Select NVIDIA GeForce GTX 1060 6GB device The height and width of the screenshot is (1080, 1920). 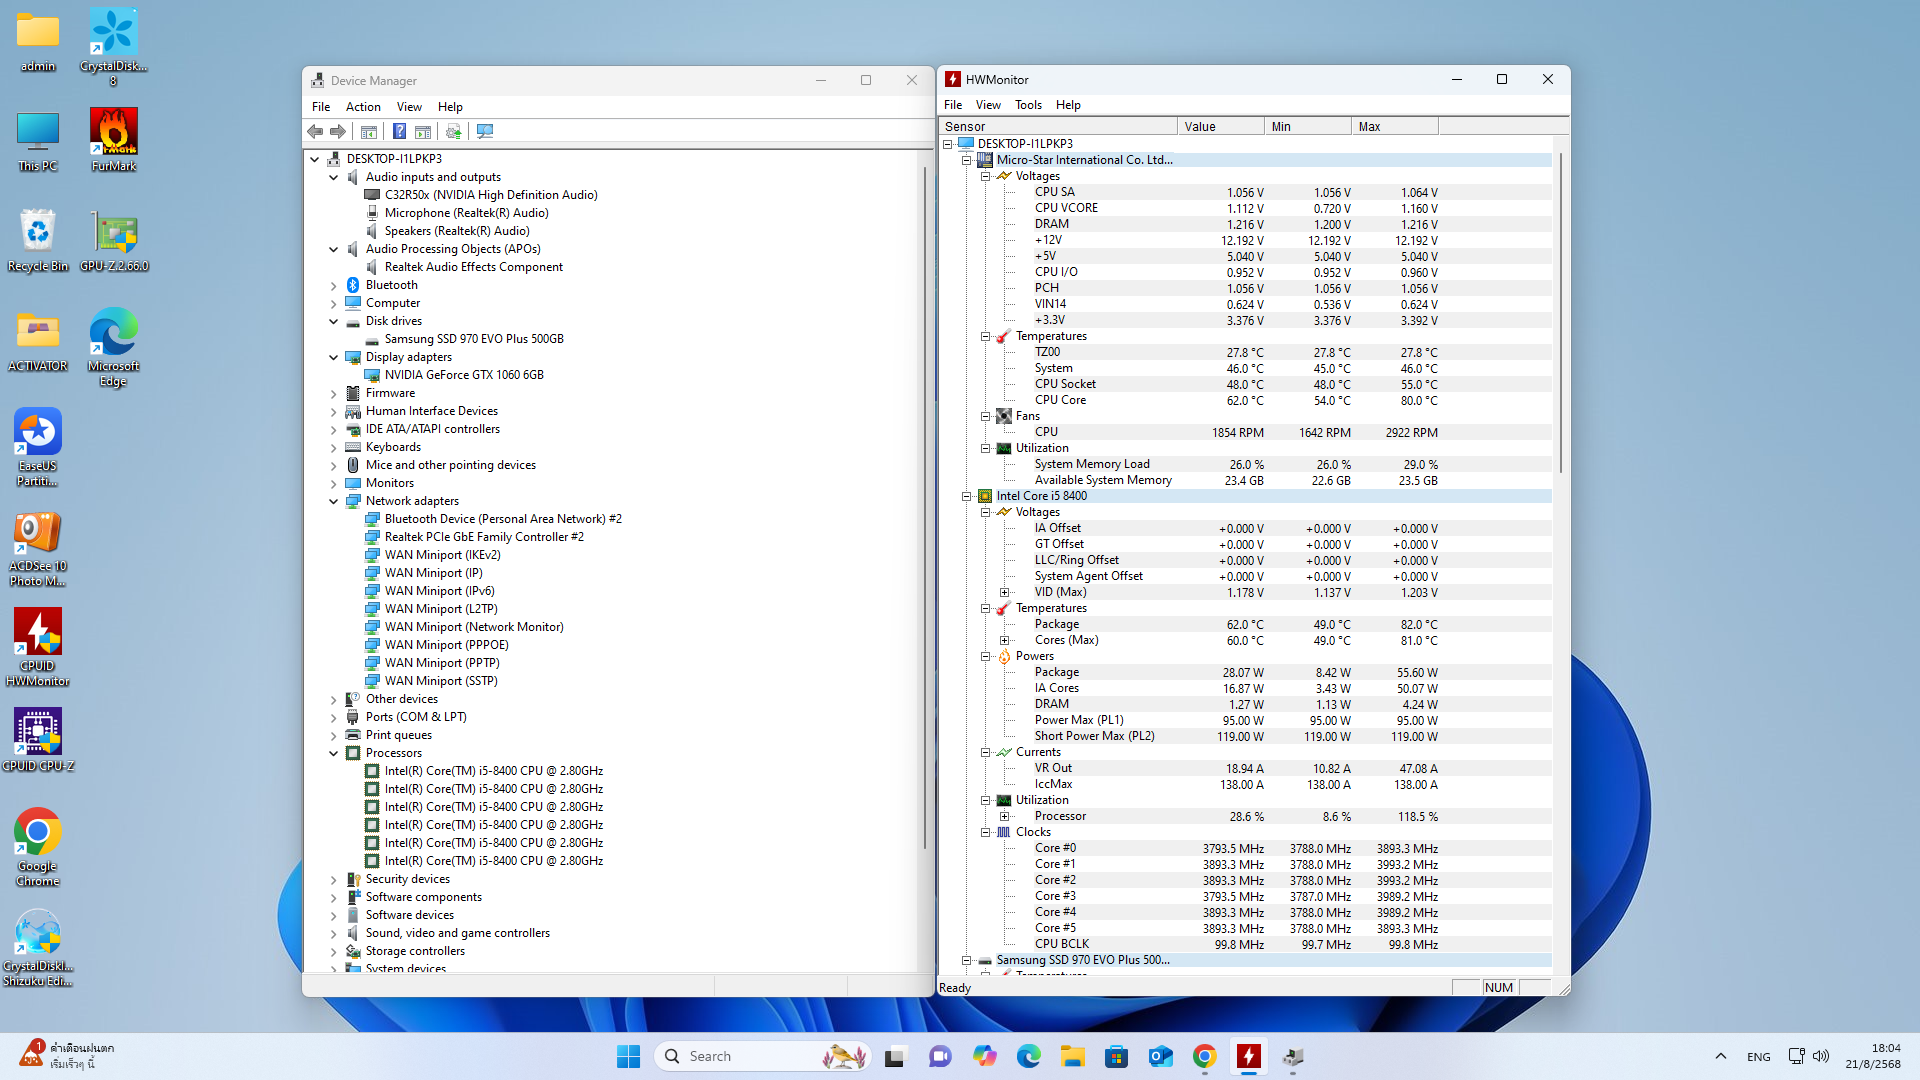coord(464,375)
